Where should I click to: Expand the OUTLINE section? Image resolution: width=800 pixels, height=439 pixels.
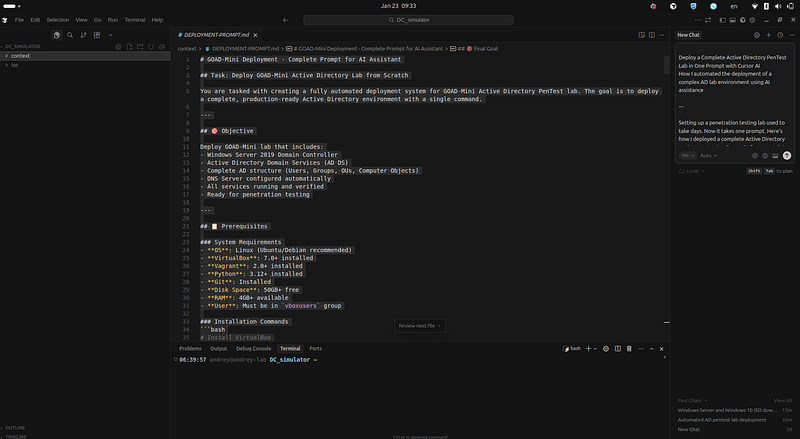tap(14, 428)
